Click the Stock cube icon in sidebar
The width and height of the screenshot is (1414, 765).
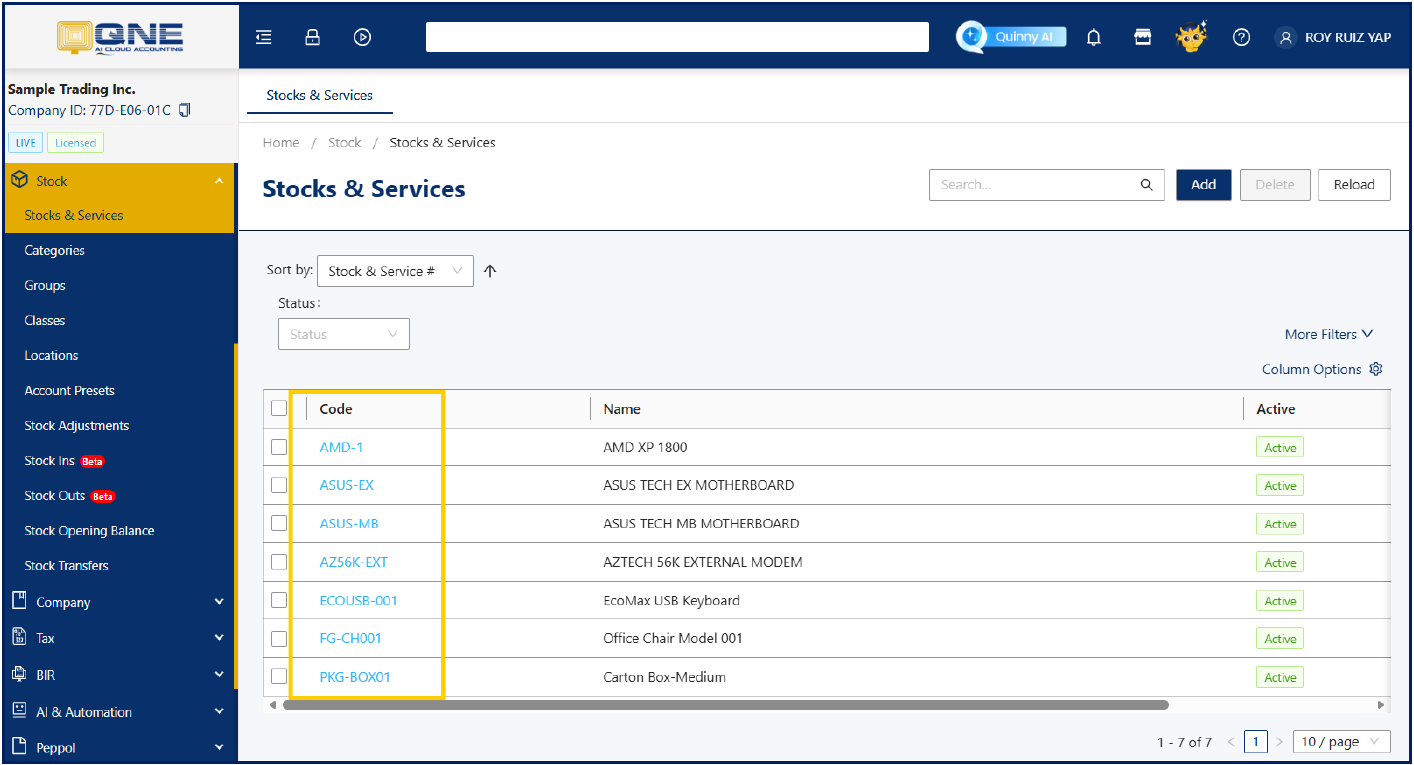coord(18,180)
